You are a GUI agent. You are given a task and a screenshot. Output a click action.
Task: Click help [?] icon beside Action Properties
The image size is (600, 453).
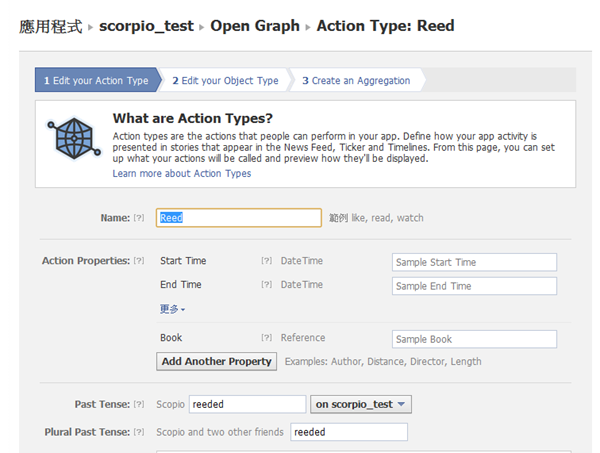tap(139, 261)
